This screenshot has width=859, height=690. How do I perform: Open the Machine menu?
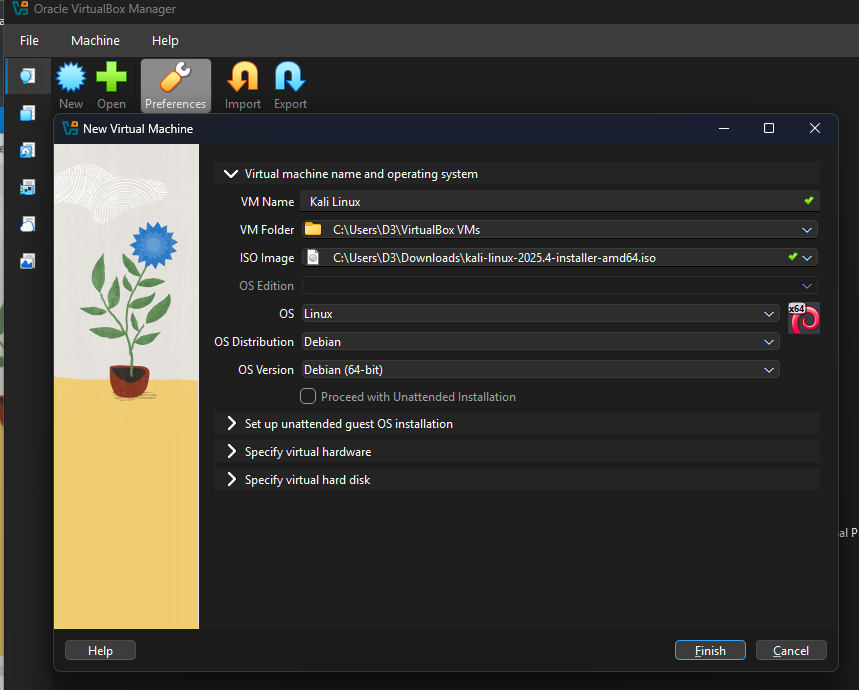tap(95, 41)
